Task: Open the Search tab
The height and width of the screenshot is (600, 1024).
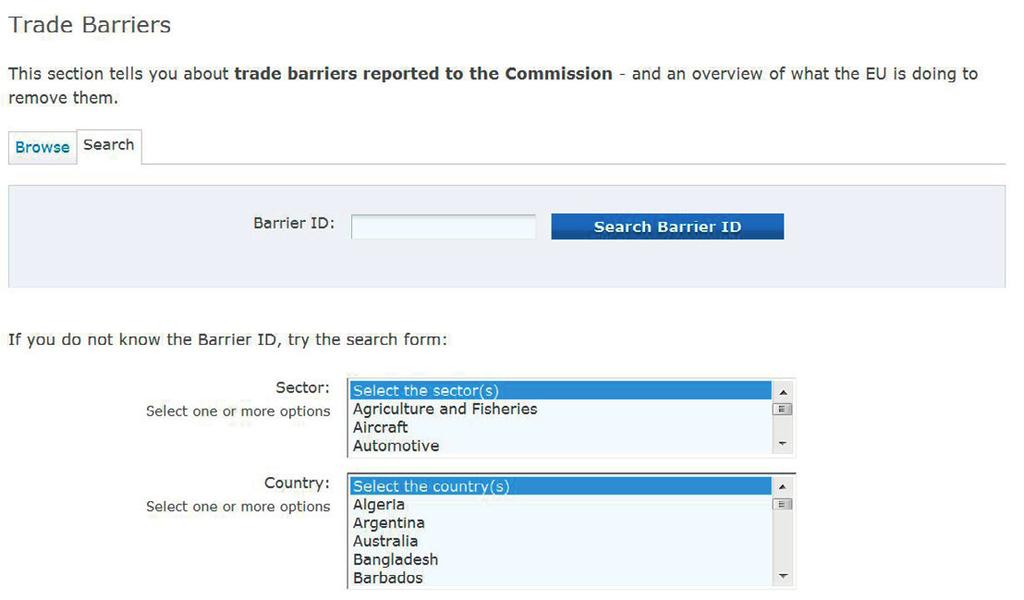Action: (109, 146)
